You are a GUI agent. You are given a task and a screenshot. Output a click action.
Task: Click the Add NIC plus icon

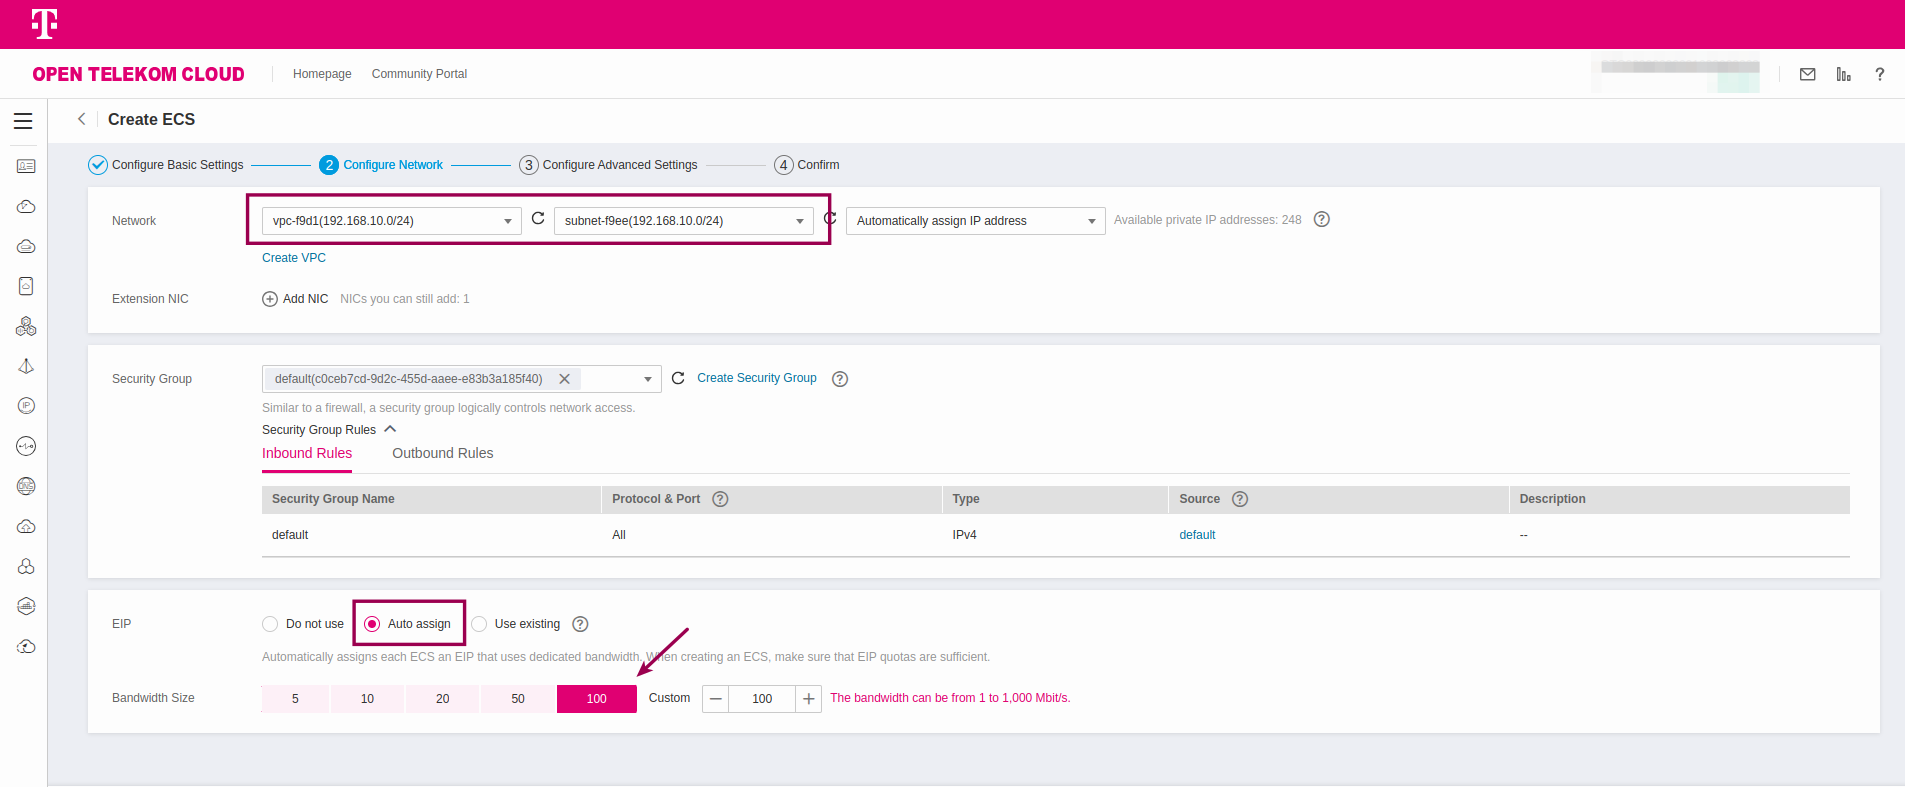[270, 299]
